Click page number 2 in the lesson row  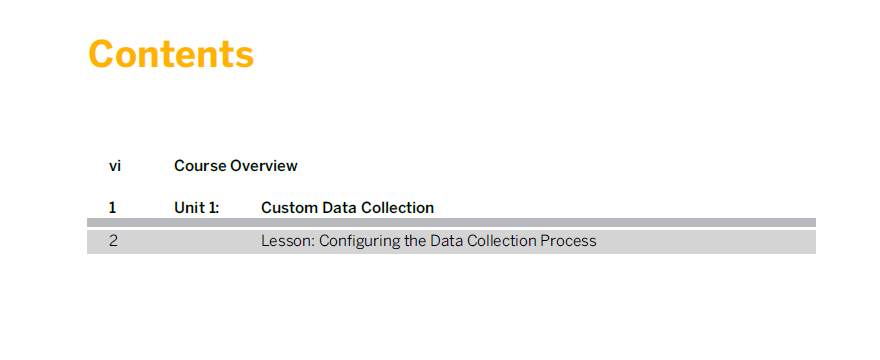(113, 241)
